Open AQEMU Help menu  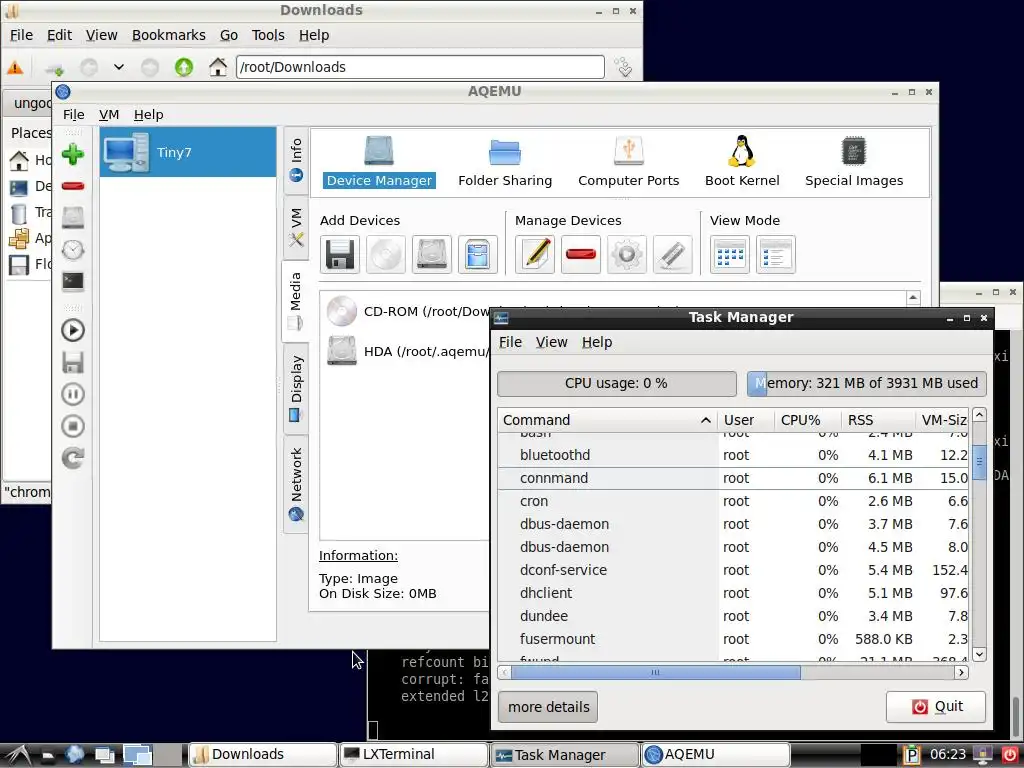tap(148, 114)
